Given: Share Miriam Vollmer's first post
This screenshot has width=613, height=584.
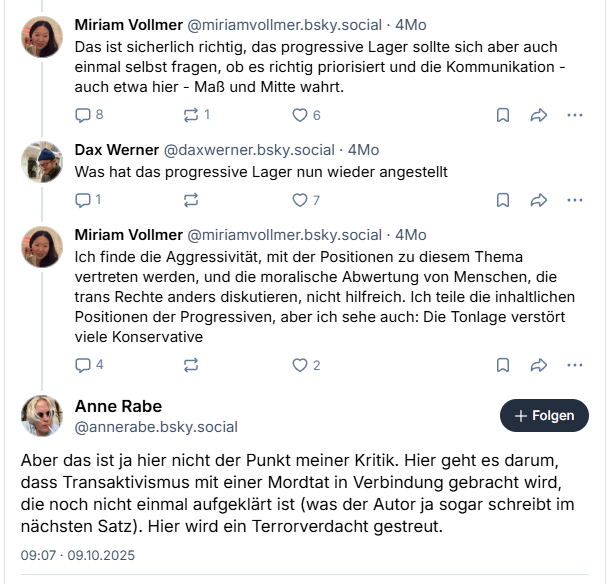Looking at the screenshot, I should click(x=538, y=115).
